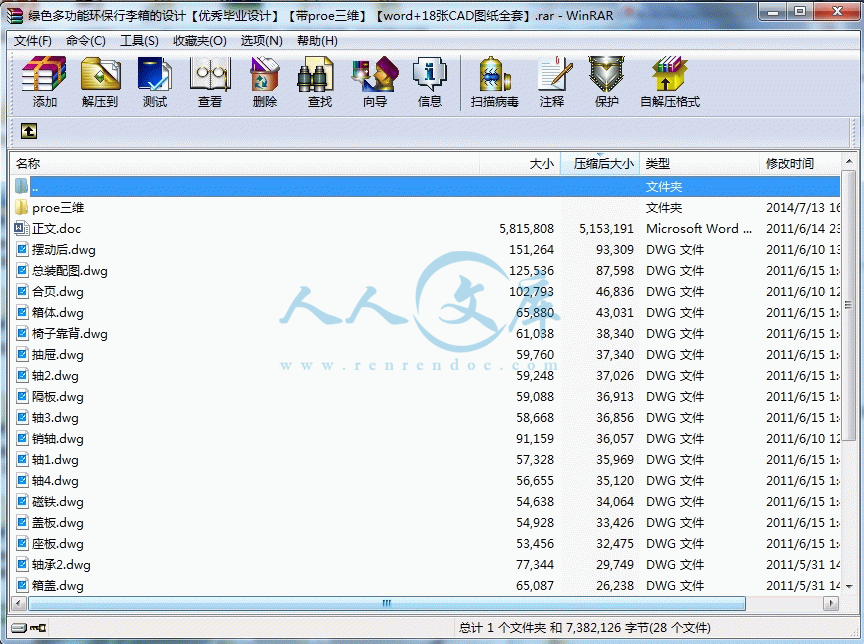
Task: Click the size value 151,264
Action: coord(531,250)
